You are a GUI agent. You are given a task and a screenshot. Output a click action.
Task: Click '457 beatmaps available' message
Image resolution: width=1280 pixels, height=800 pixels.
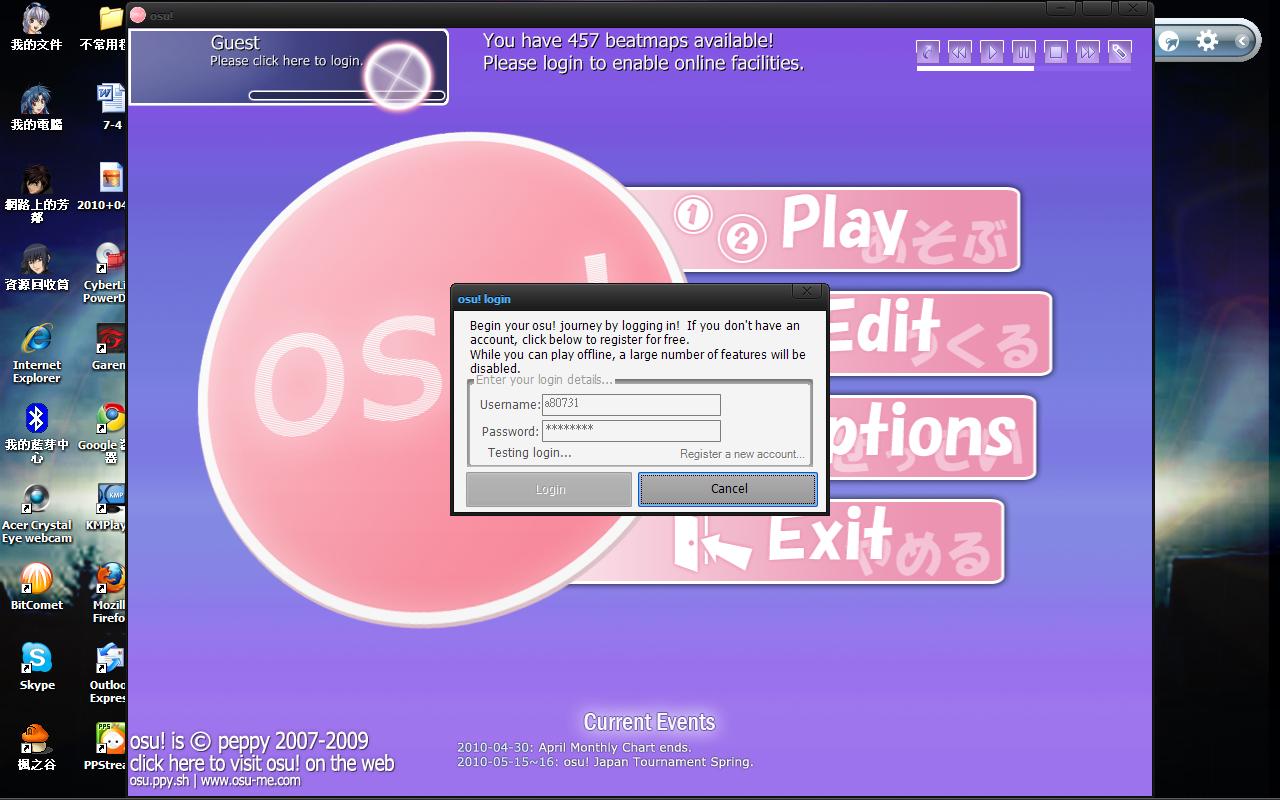pos(628,41)
